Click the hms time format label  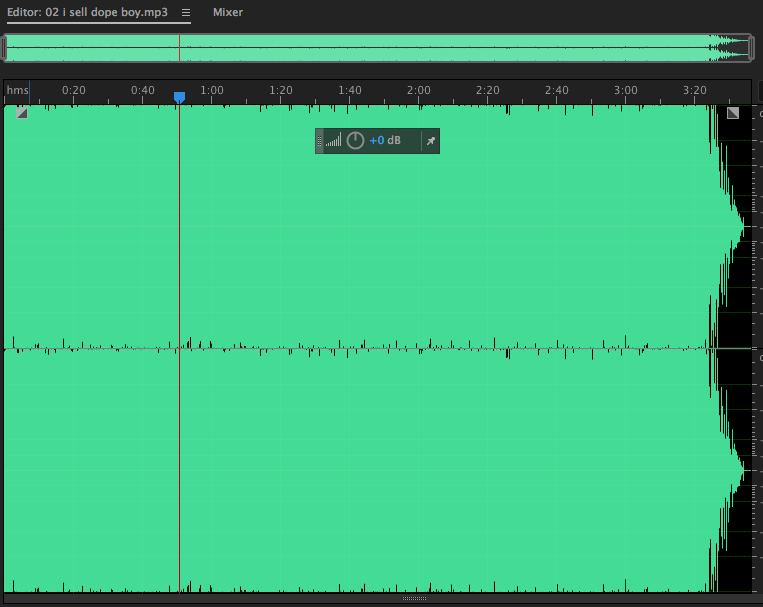(17, 90)
